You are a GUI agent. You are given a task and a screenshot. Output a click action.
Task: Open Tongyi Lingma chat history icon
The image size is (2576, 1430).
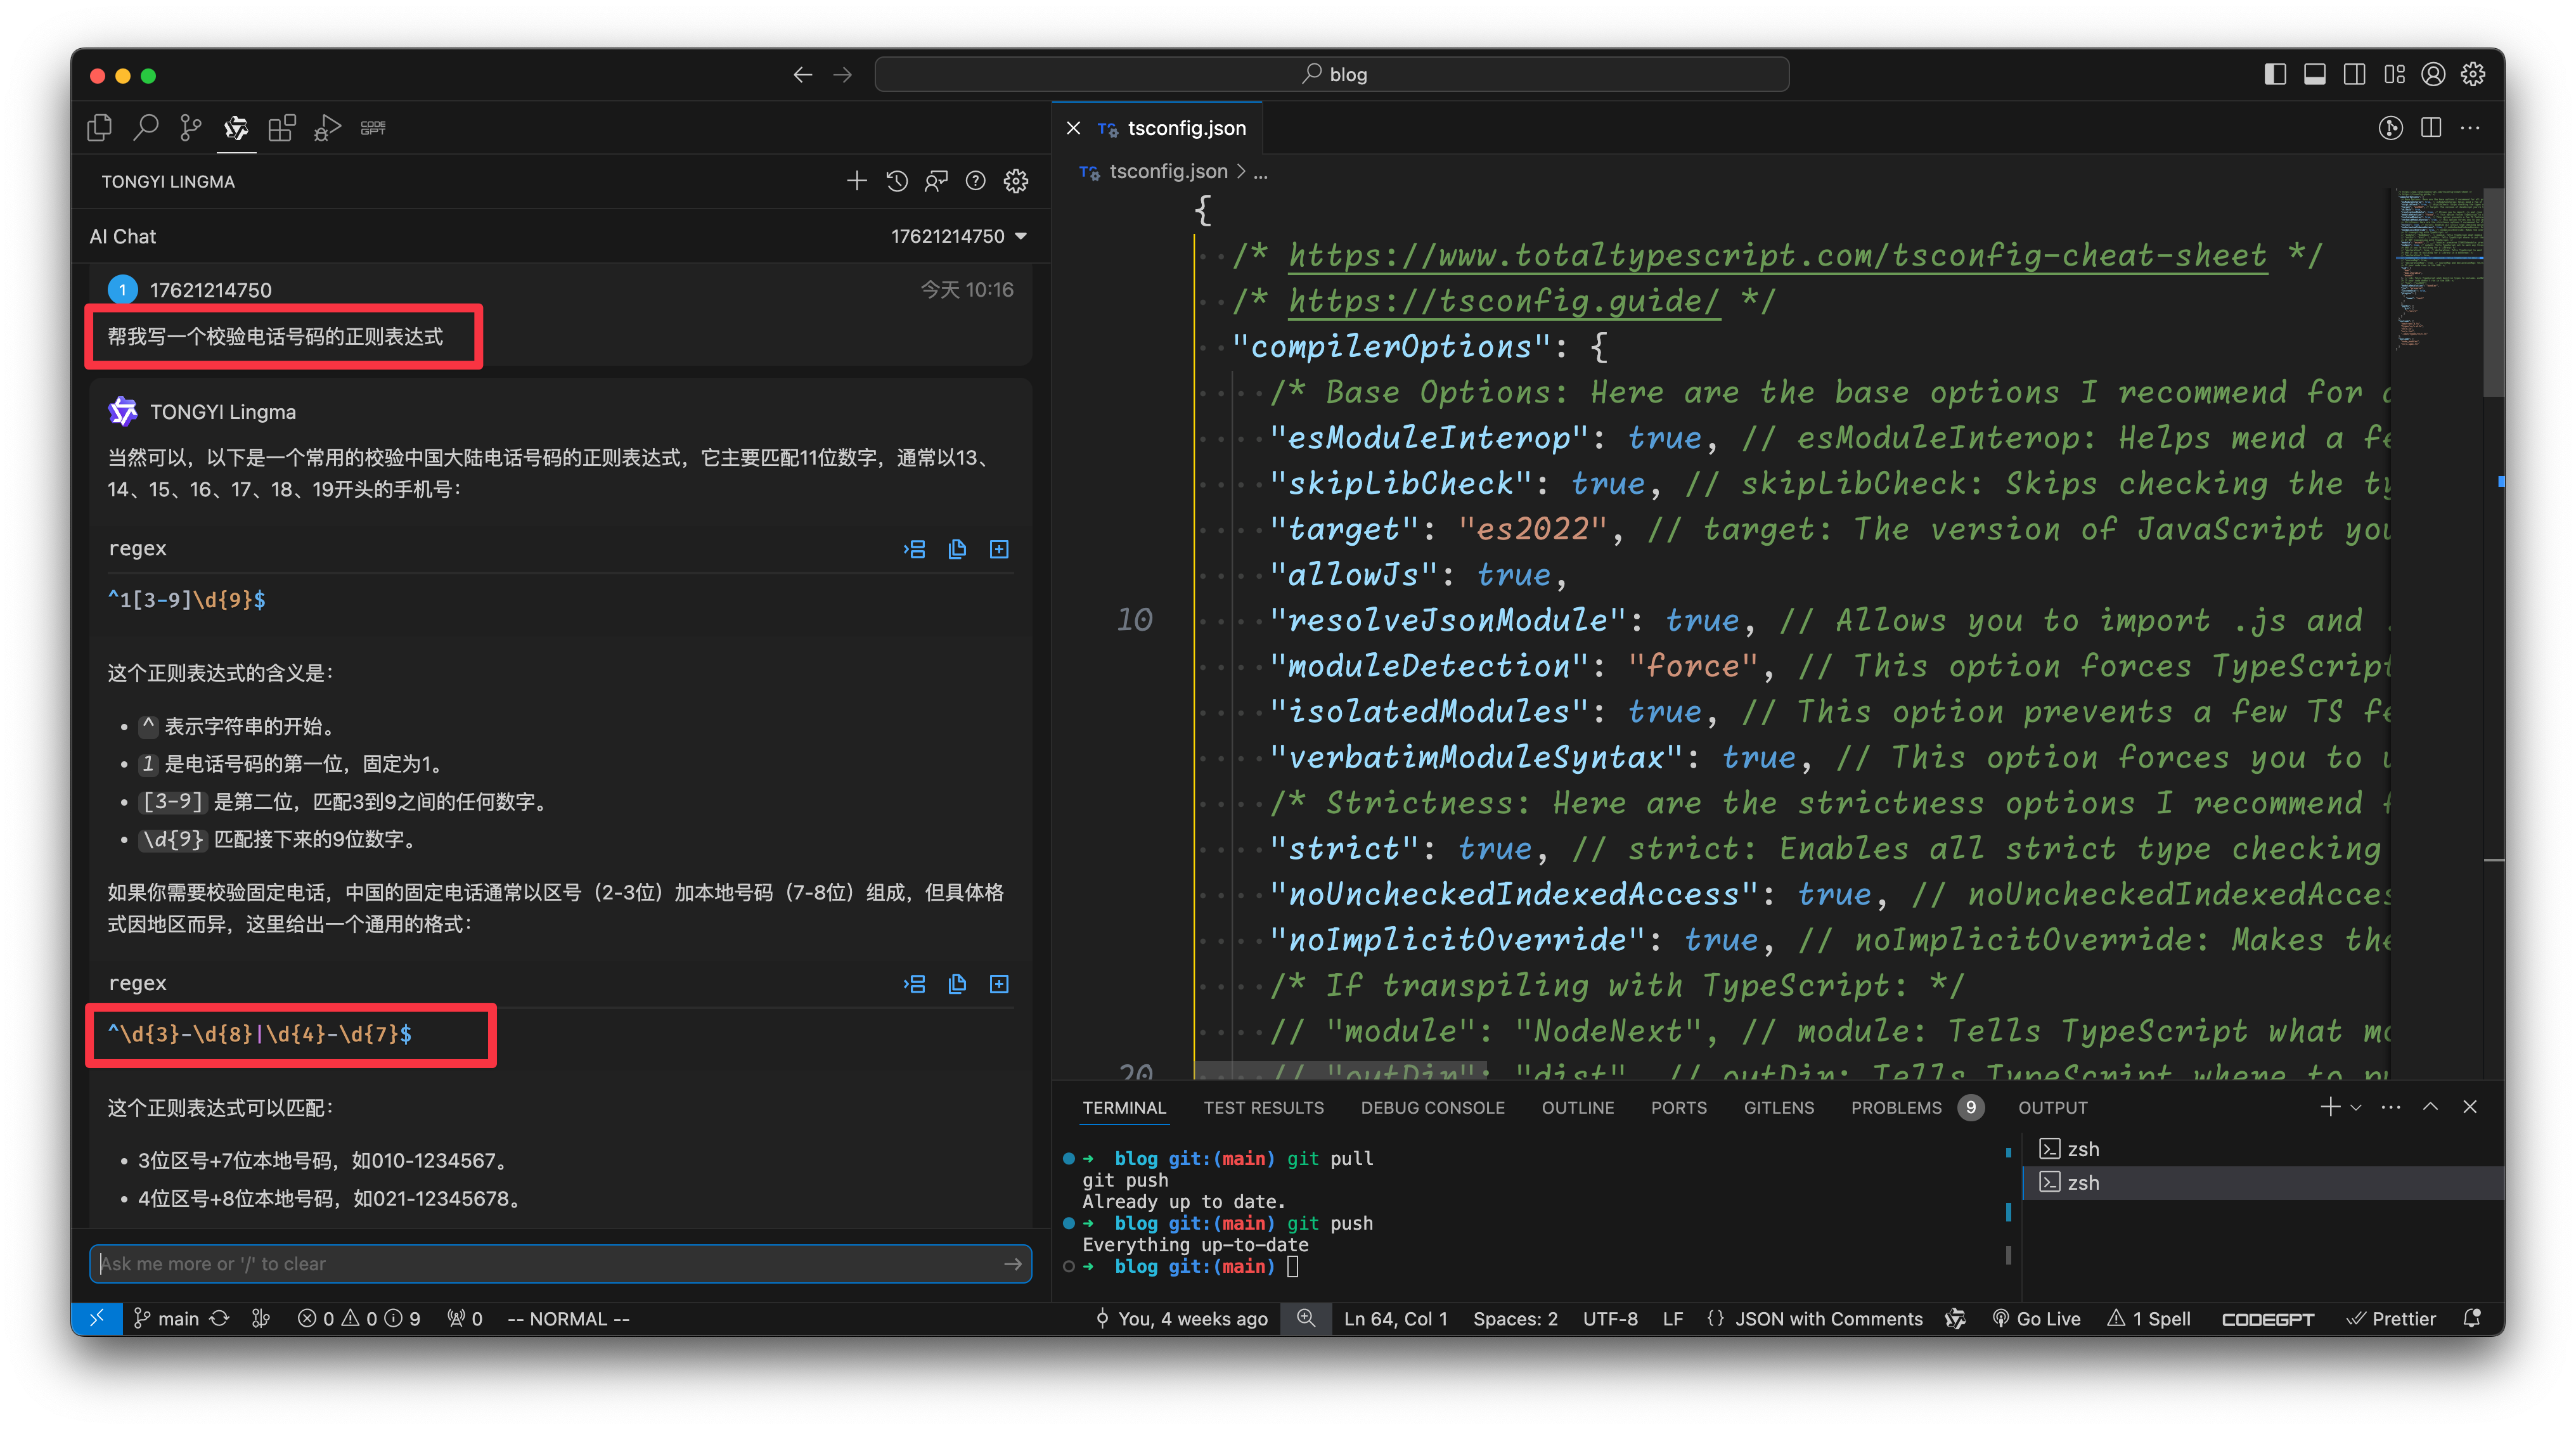pyautogui.click(x=897, y=181)
